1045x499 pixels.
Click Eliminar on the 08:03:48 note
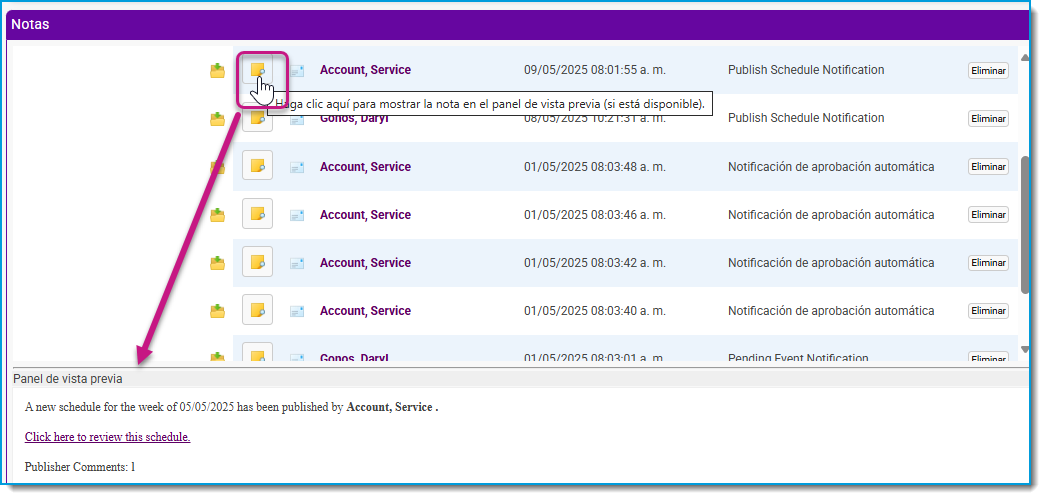[988, 167]
